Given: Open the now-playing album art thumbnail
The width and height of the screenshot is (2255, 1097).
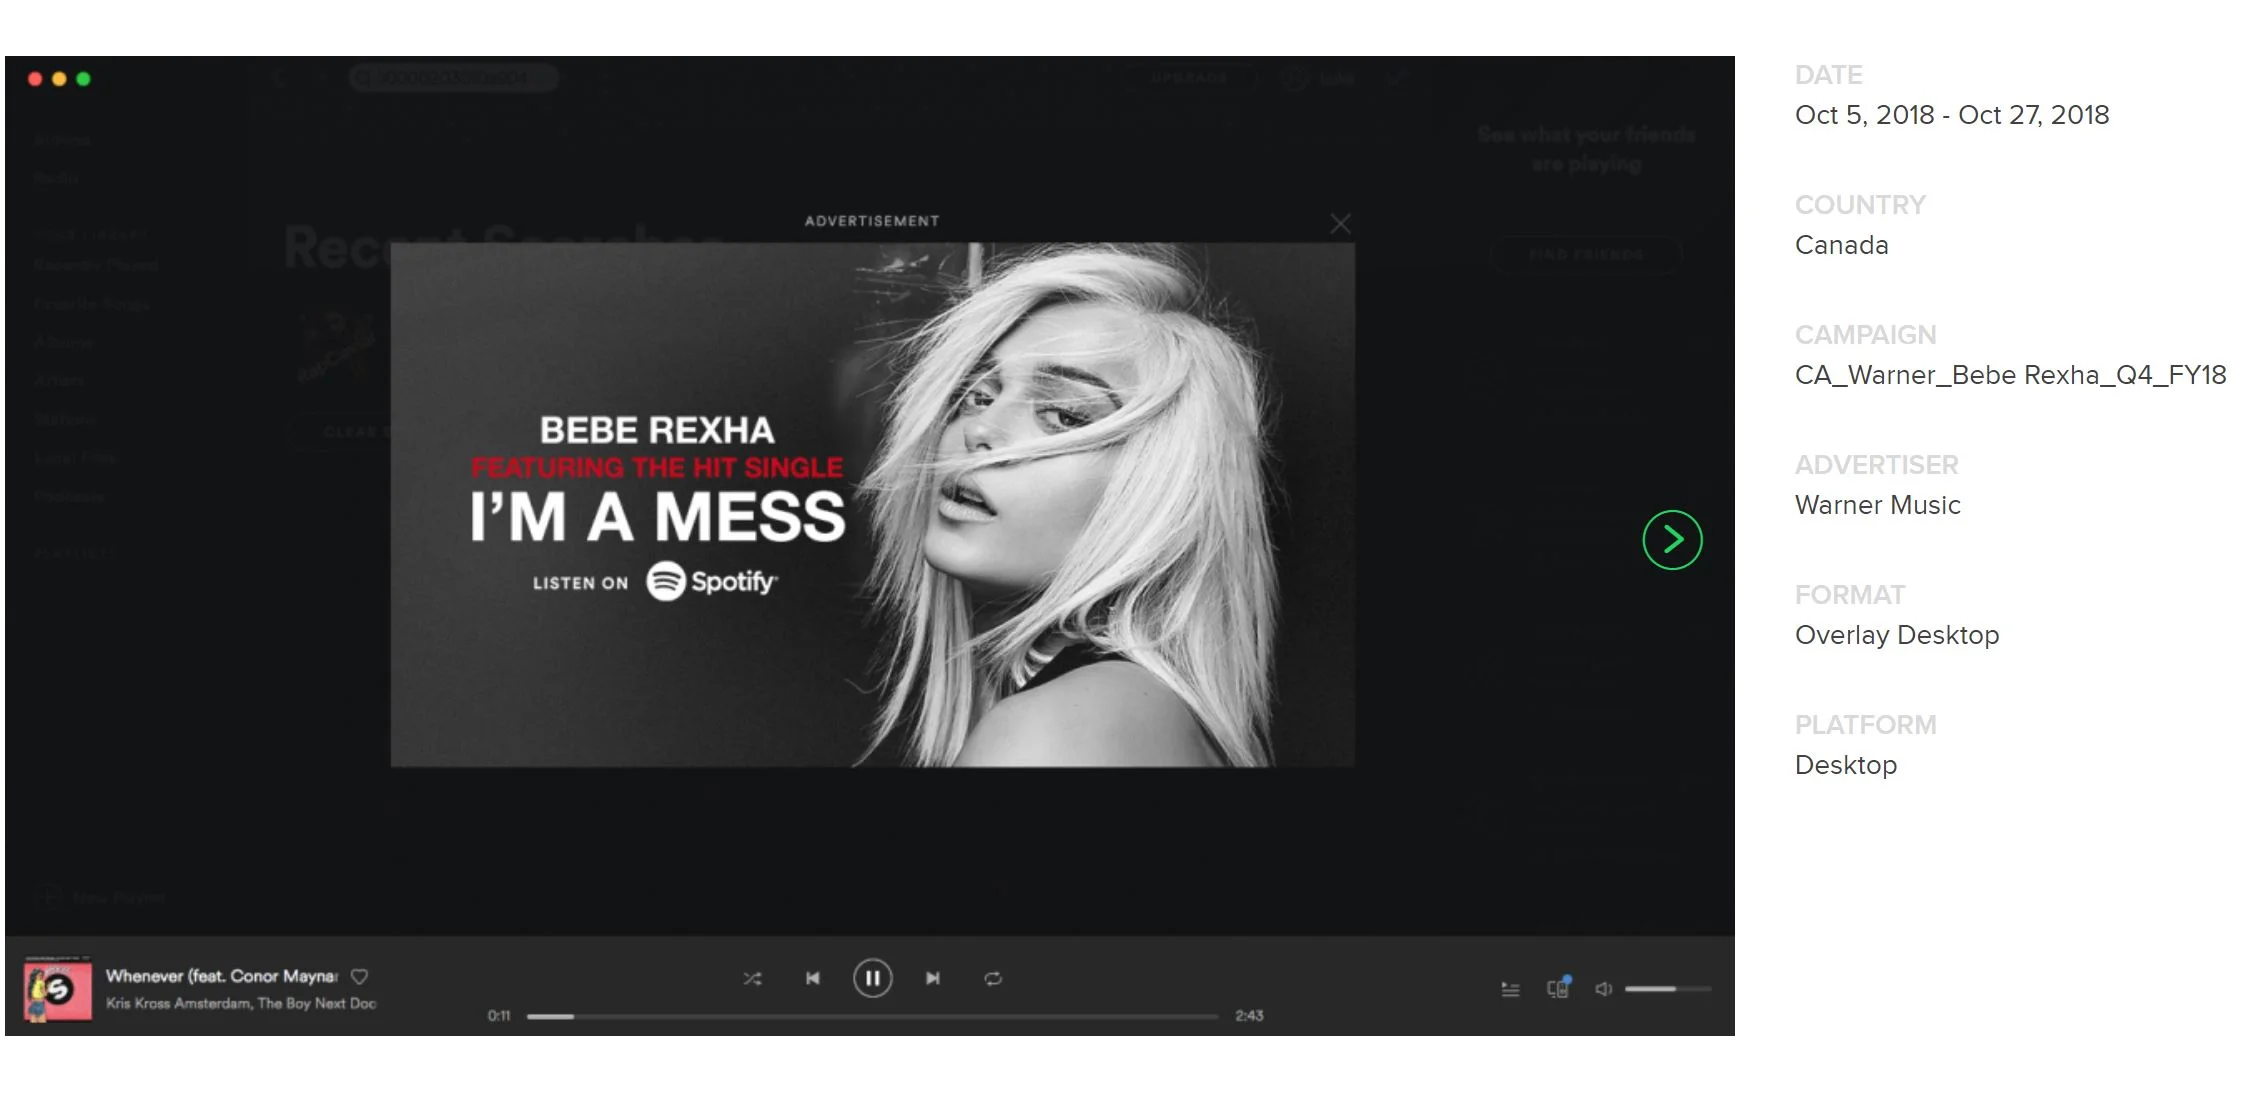Looking at the screenshot, I should [58, 990].
